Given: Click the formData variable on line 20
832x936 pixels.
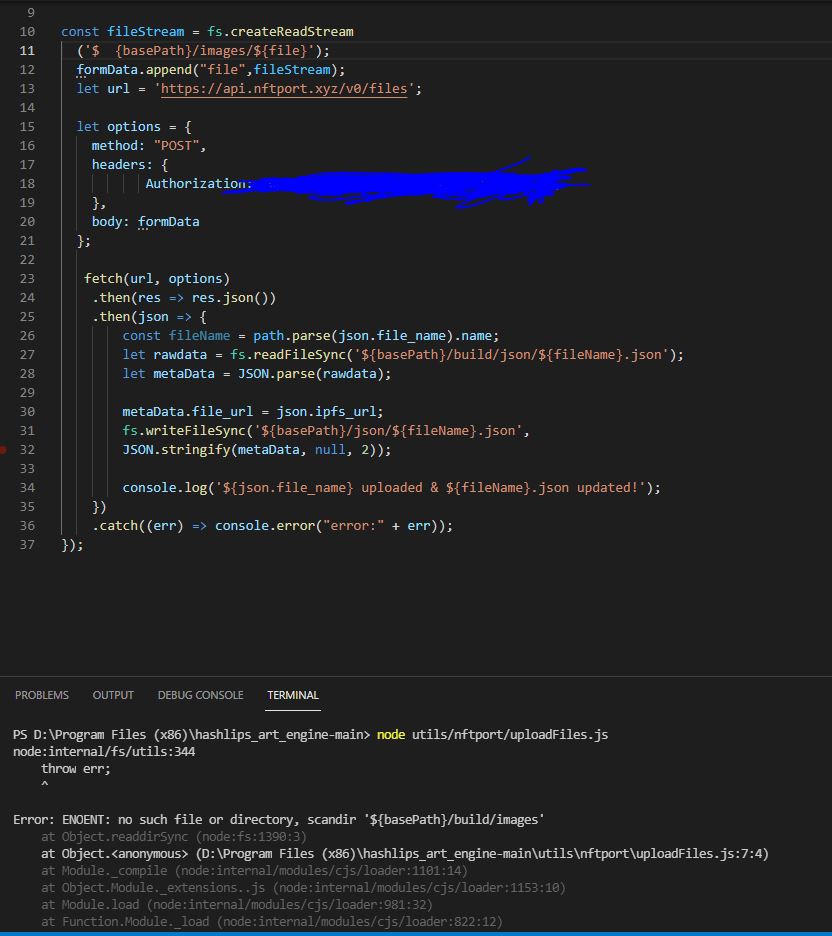Looking at the screenshot, I should [x=170, y=221].
